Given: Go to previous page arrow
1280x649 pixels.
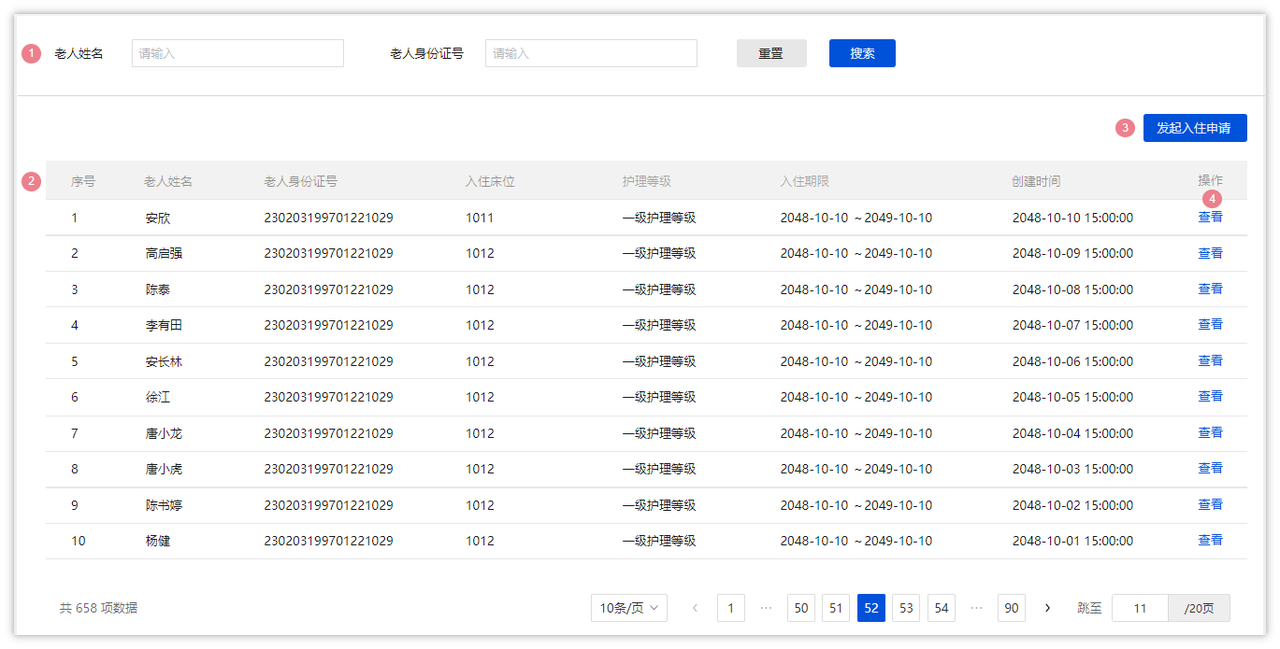Looking at the screenshot, I should (x=695, y=608).
